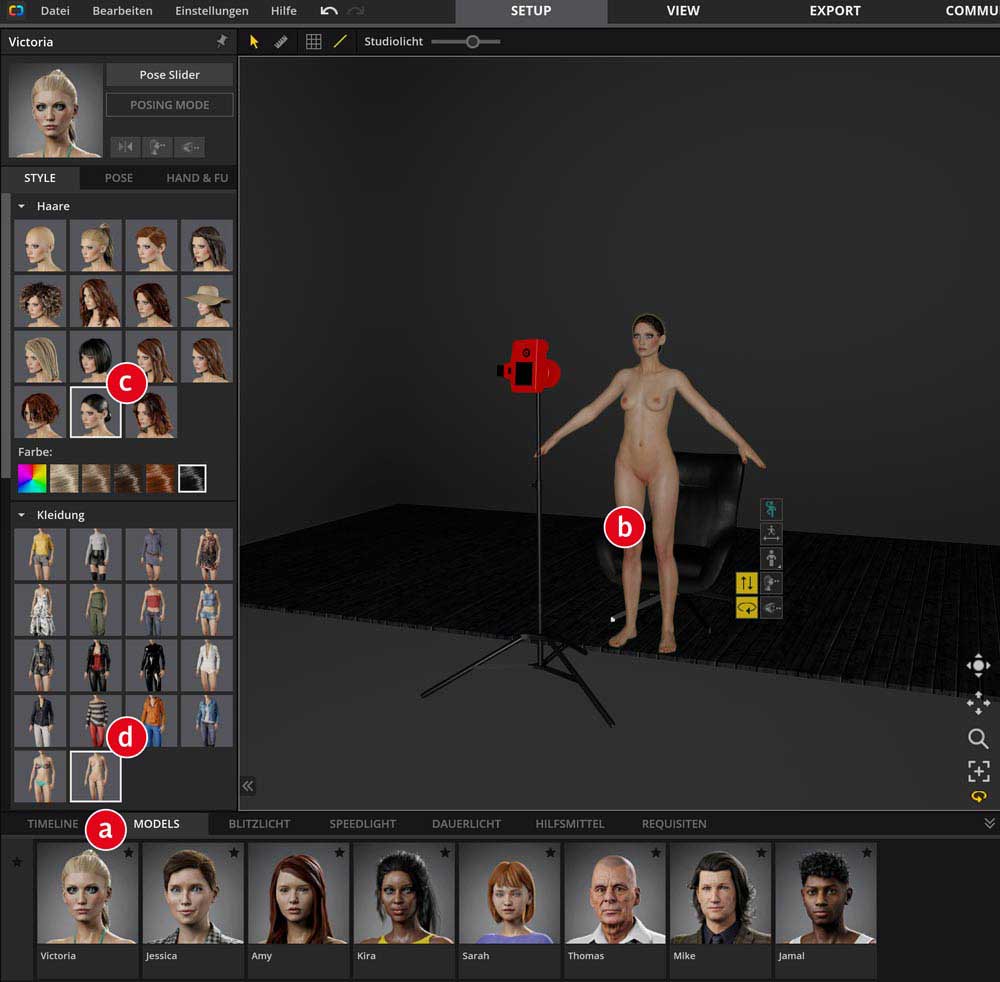Choose the rainbow custom hair color swatch
Image resolution: width=1000 pixels, height=982 pixels.
32,479
